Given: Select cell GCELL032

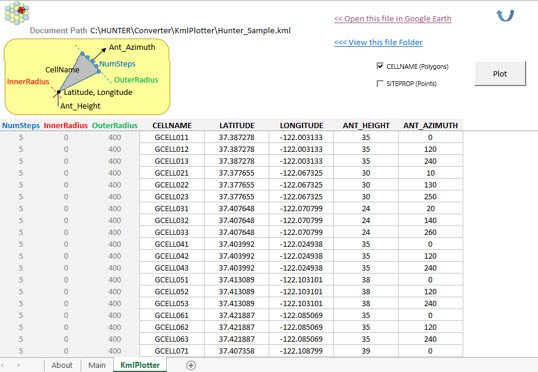Looking at the screenshot, I should pos(172,221).
